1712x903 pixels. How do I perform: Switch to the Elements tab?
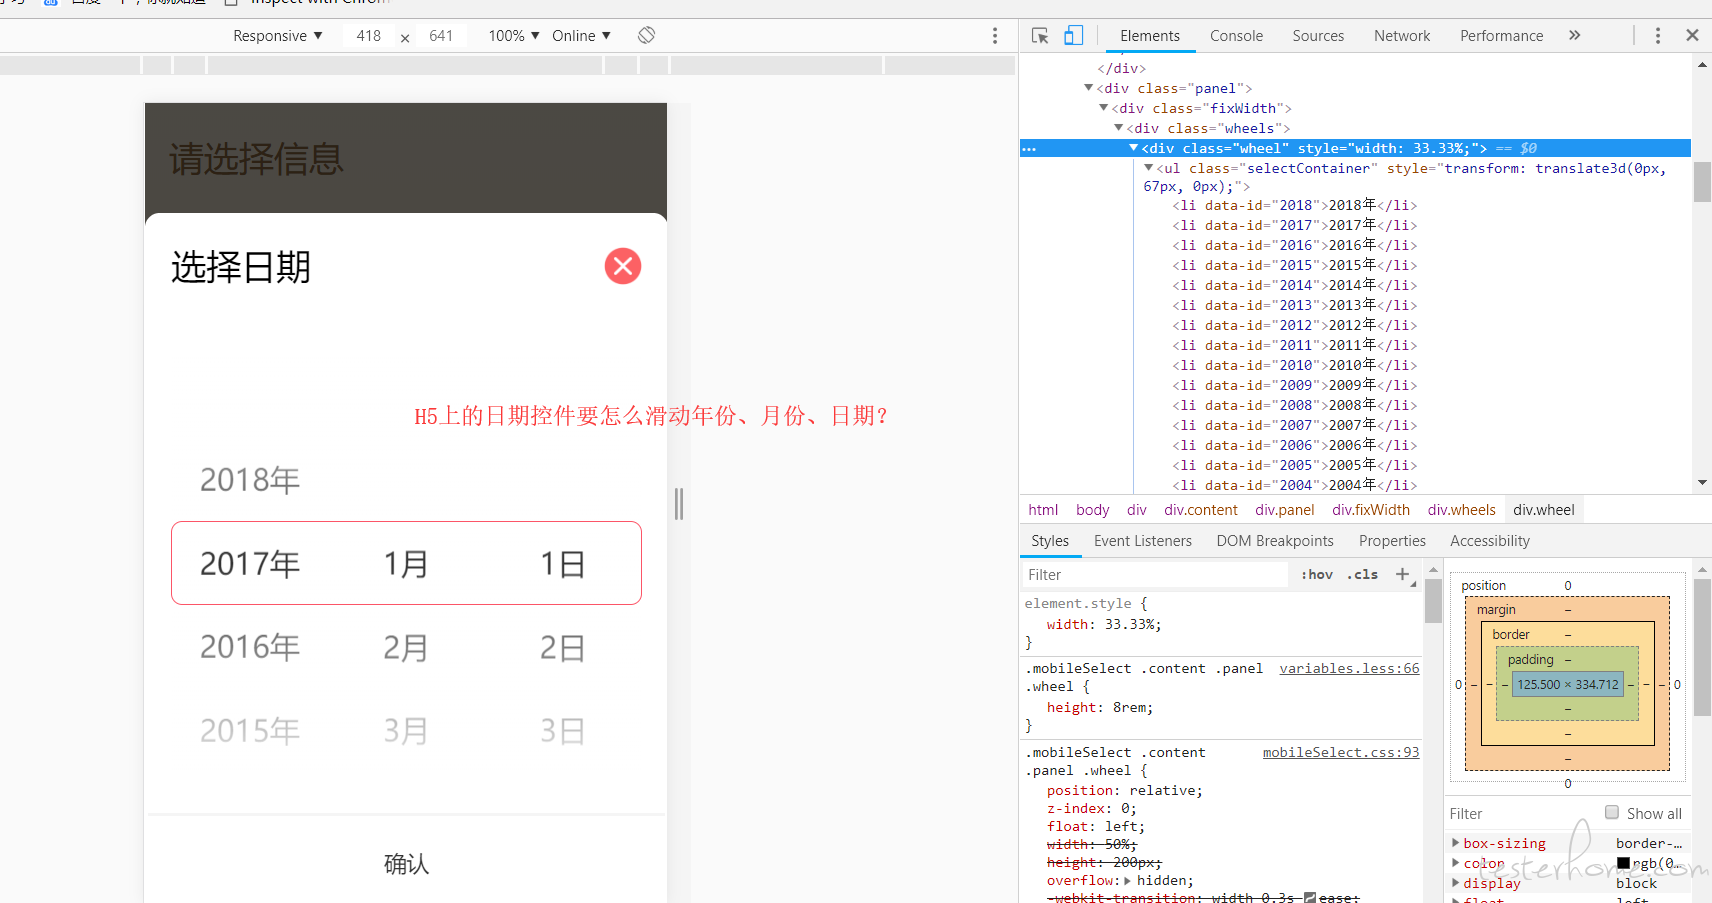click(x=1150, y=36)
